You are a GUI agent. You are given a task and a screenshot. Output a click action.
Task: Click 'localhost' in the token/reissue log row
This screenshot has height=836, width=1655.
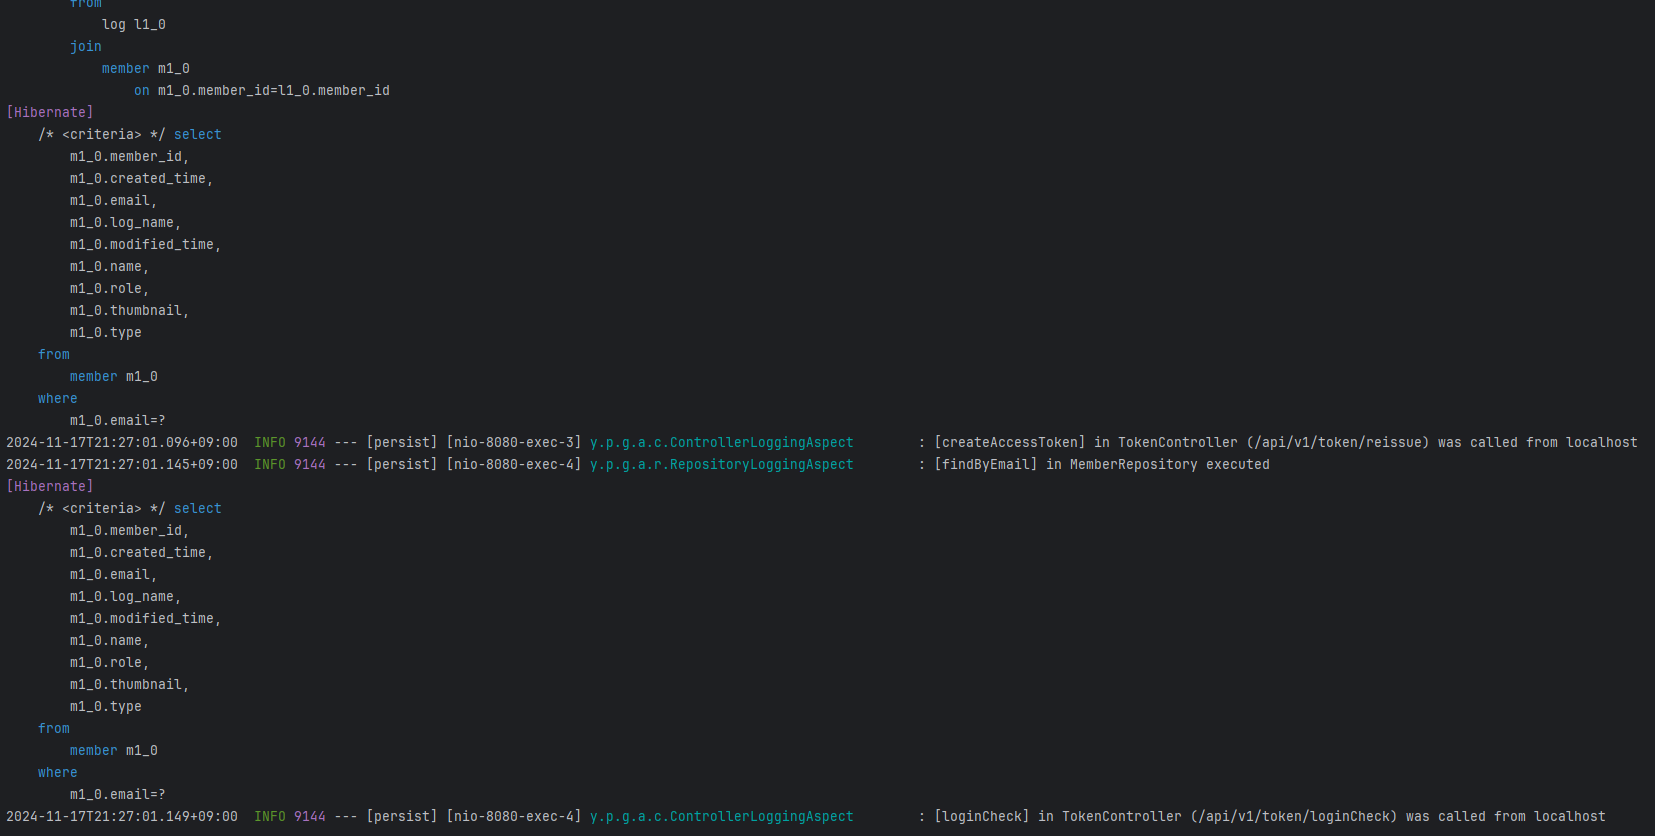[x=1602, y=442]
